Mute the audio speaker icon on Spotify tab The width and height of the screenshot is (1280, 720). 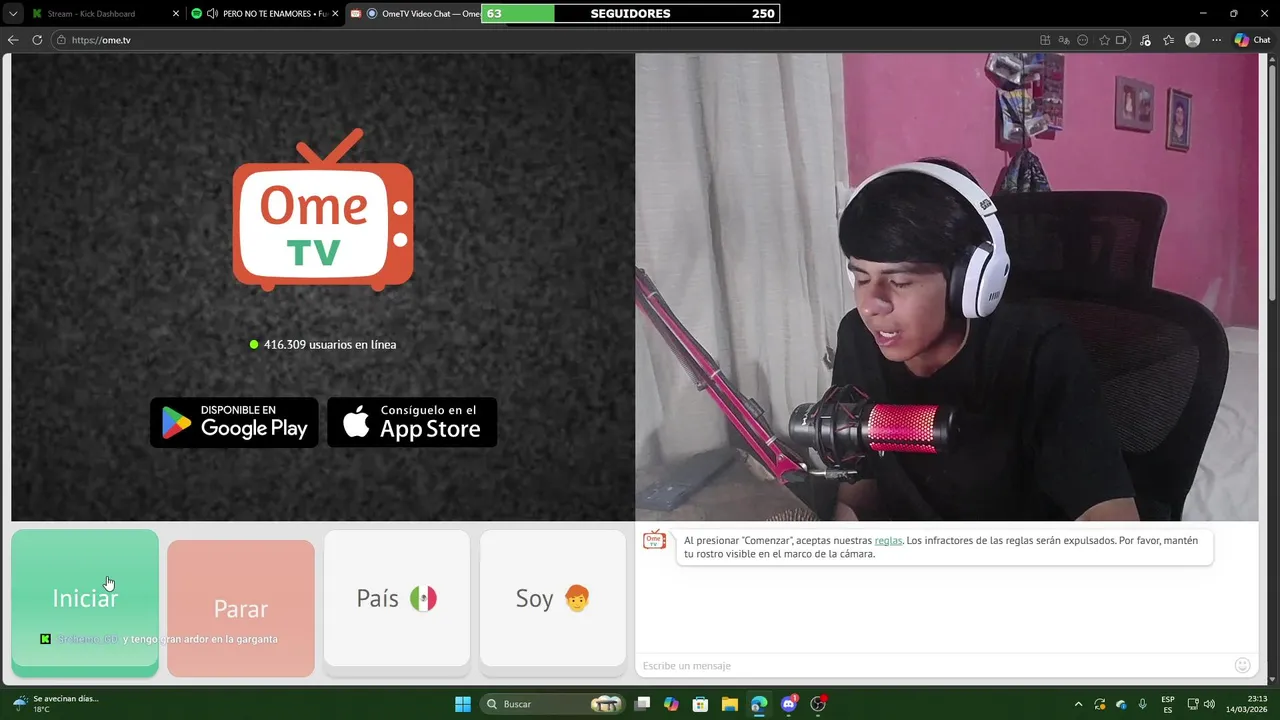coord(212,14)
